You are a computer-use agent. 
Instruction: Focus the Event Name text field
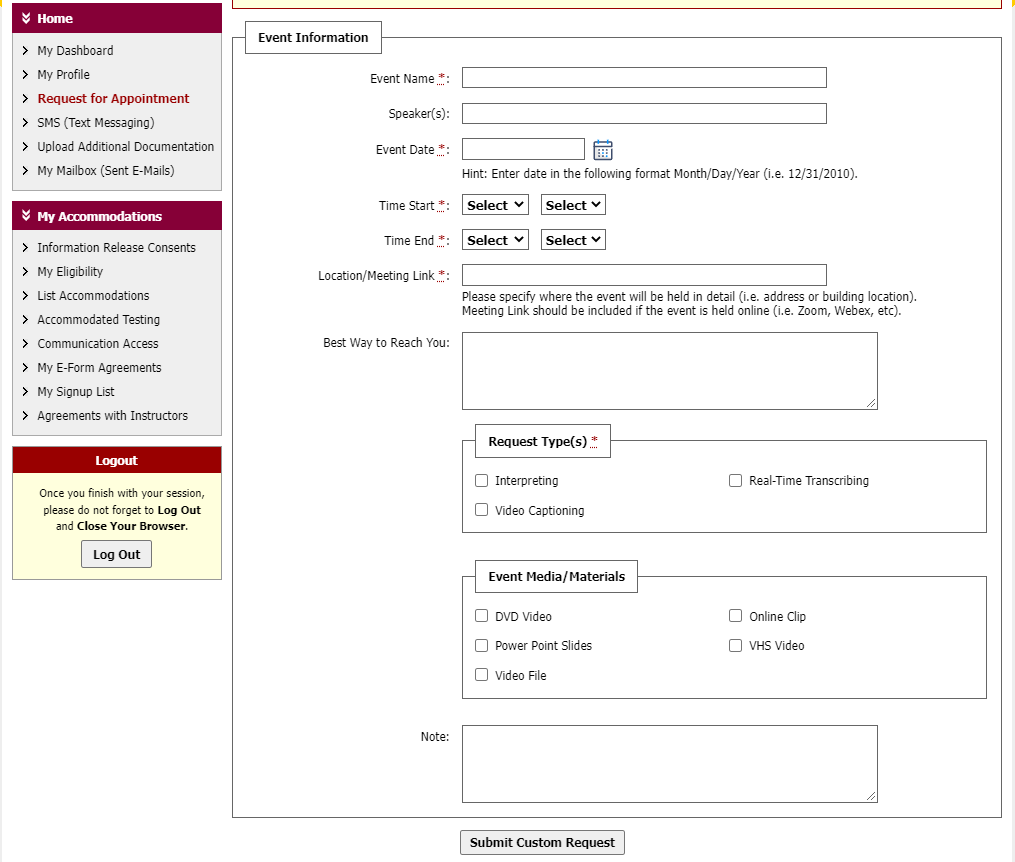tap(644, 78)
